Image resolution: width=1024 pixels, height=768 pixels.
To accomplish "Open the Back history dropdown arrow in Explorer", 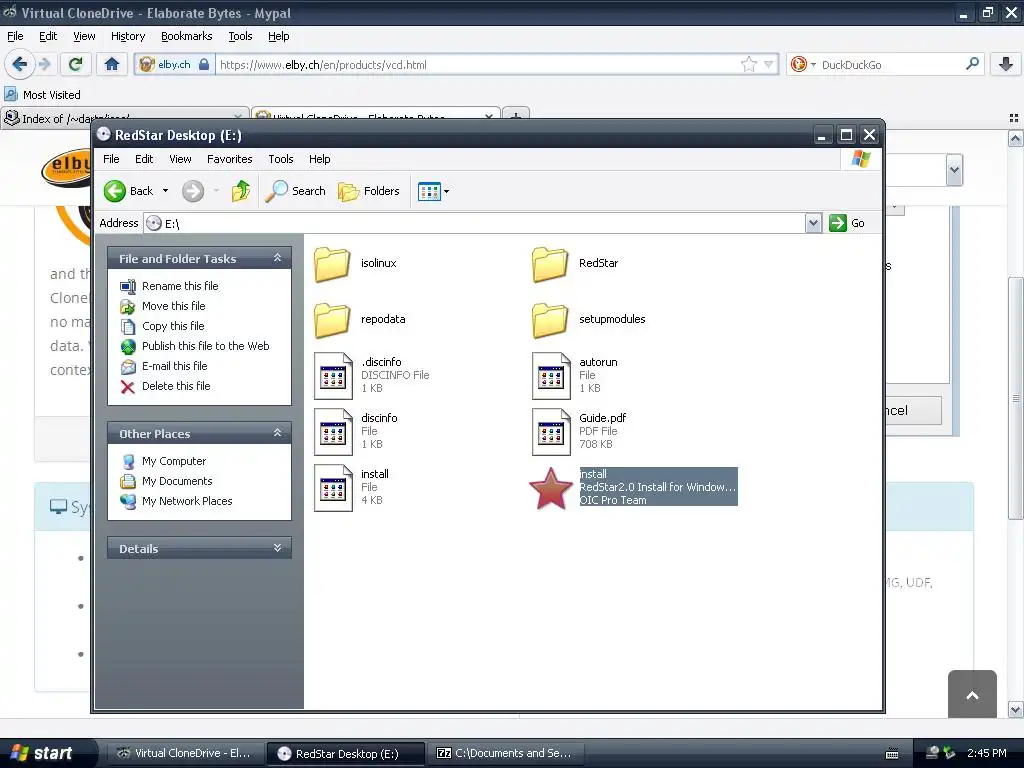I will (165, 191).
